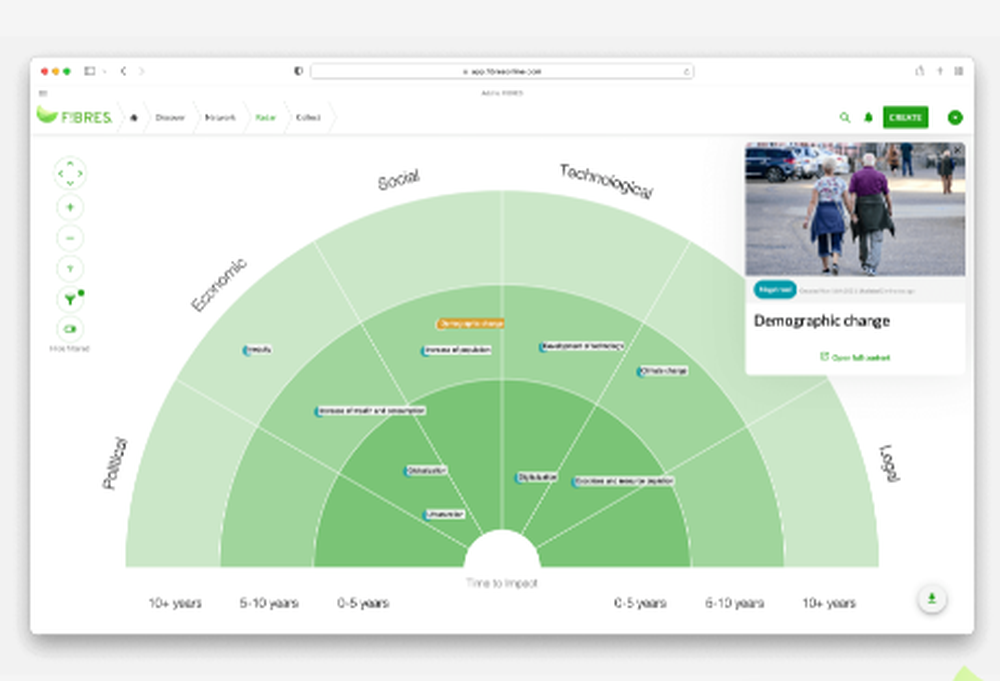Click the privacy shield icon near address bar
1000x681 pixels.
pos(298,71)
